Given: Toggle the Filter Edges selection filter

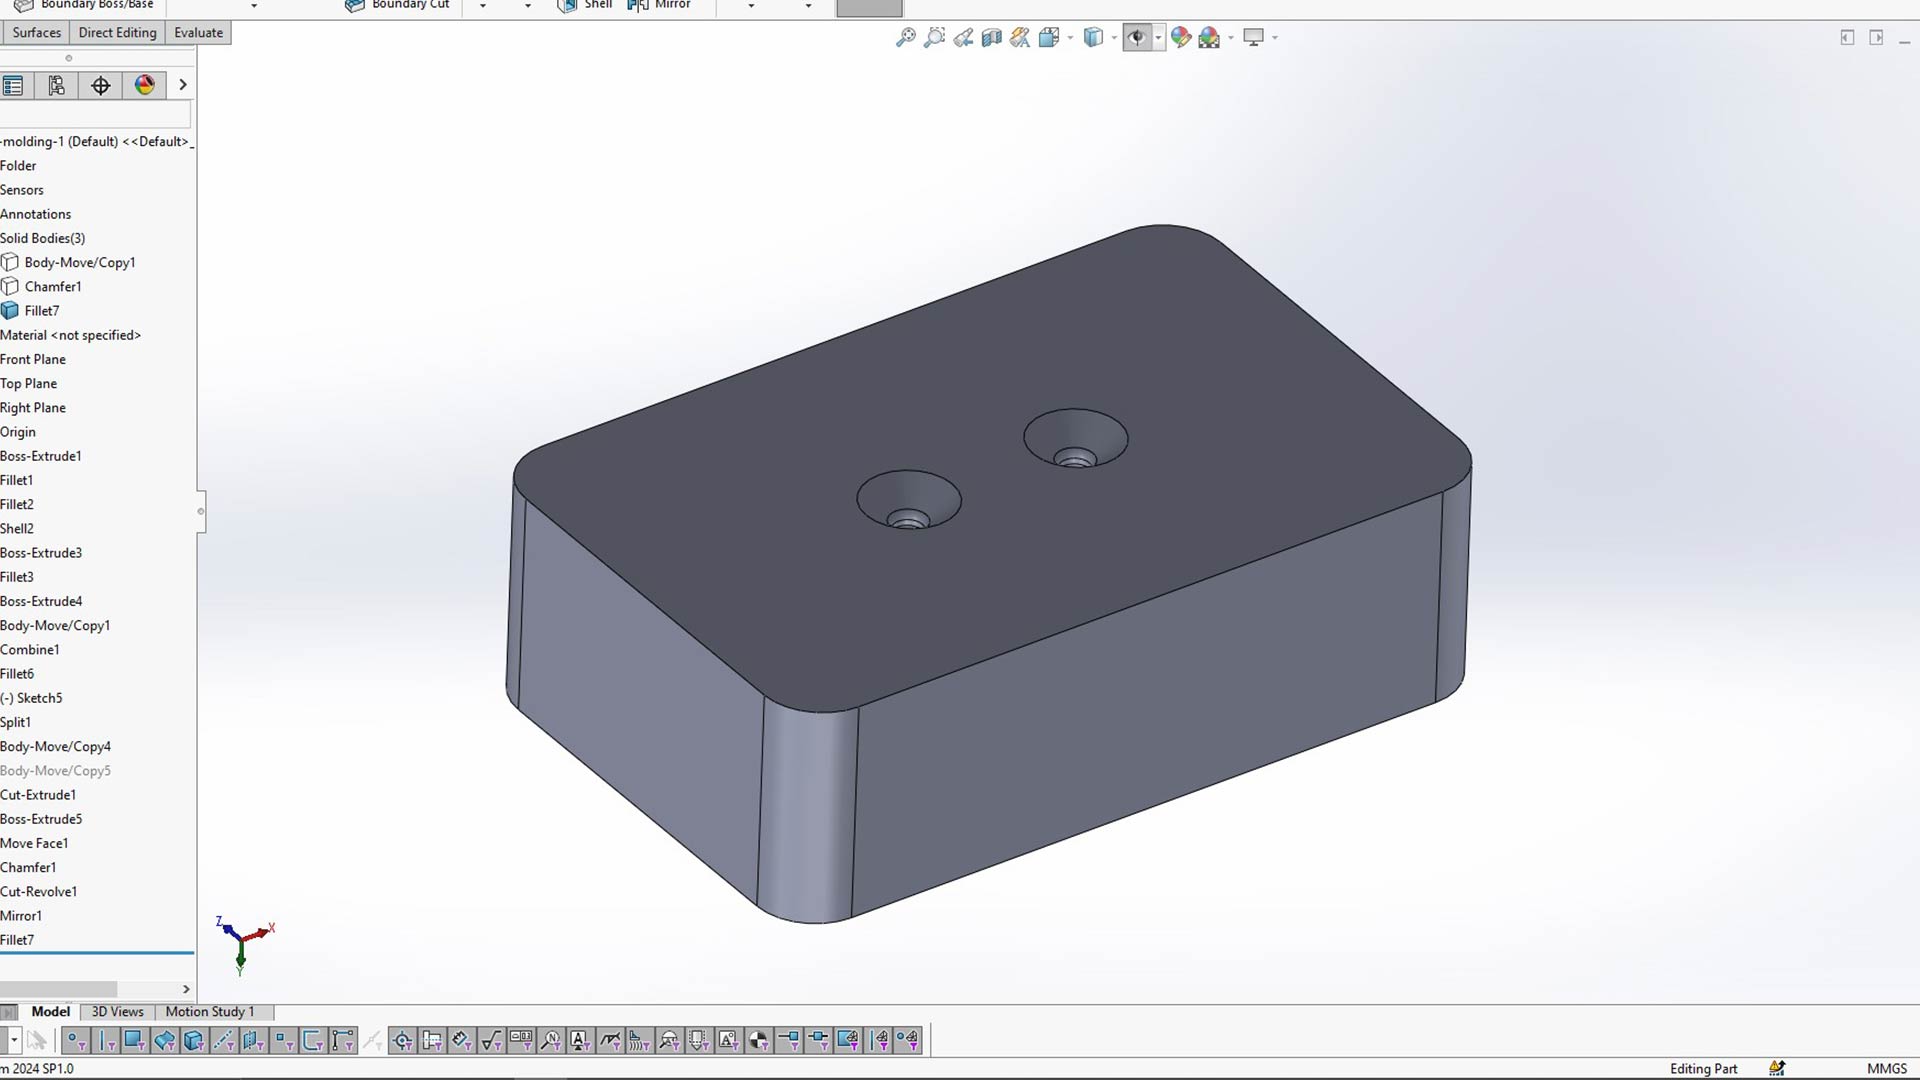Looking at the screenshot, I should [105, 1041].
